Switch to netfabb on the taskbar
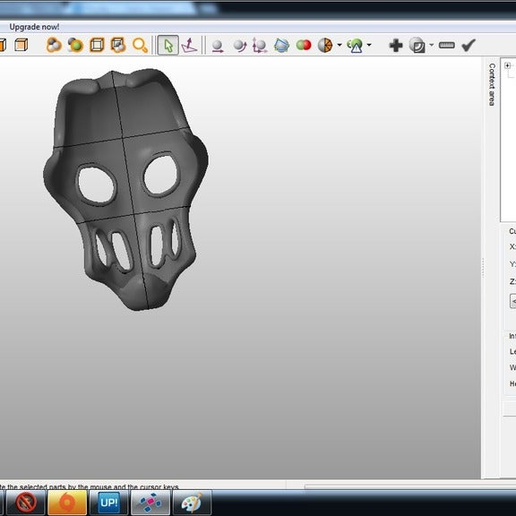Viewport: 516px width, 516px height. tap(151, 502)
